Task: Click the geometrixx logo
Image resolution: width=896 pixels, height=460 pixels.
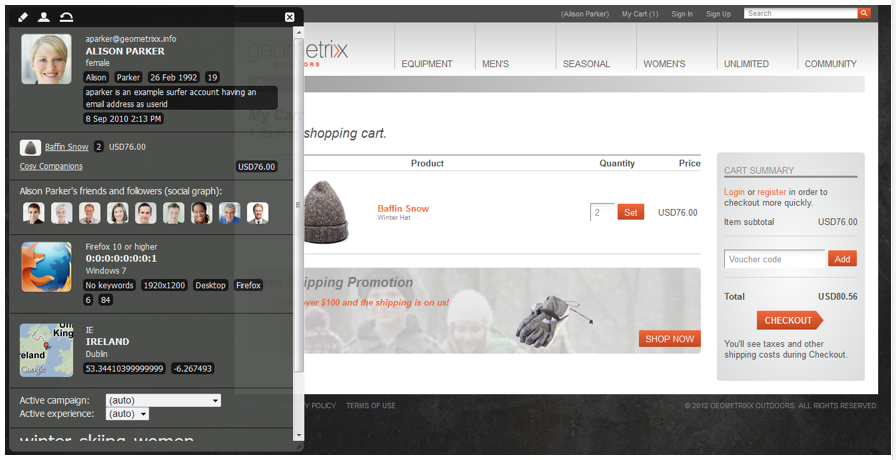Action: tap(297, 53)
